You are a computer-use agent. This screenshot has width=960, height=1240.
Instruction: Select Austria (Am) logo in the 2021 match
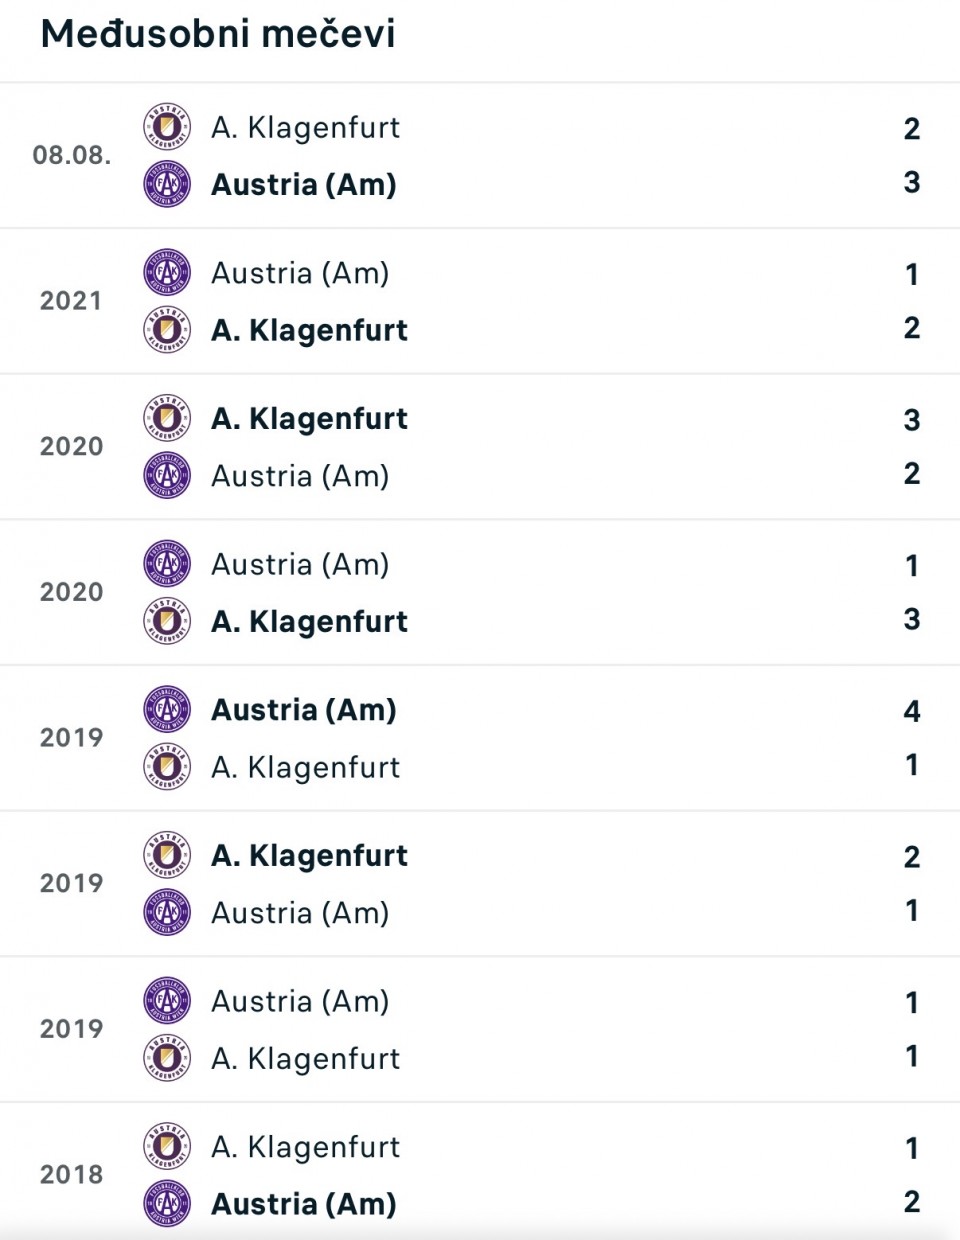coord(167,273)
